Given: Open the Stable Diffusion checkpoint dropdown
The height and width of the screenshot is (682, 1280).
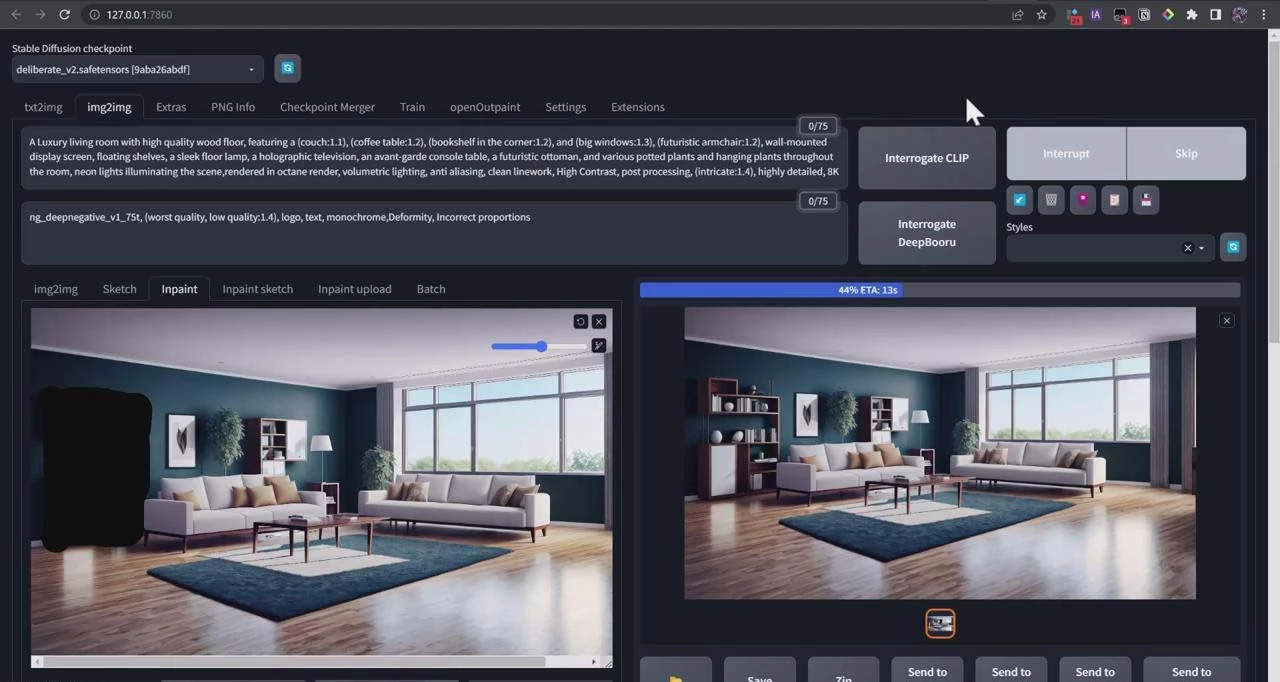Looking at the screenshot, I should coord(138,69).
